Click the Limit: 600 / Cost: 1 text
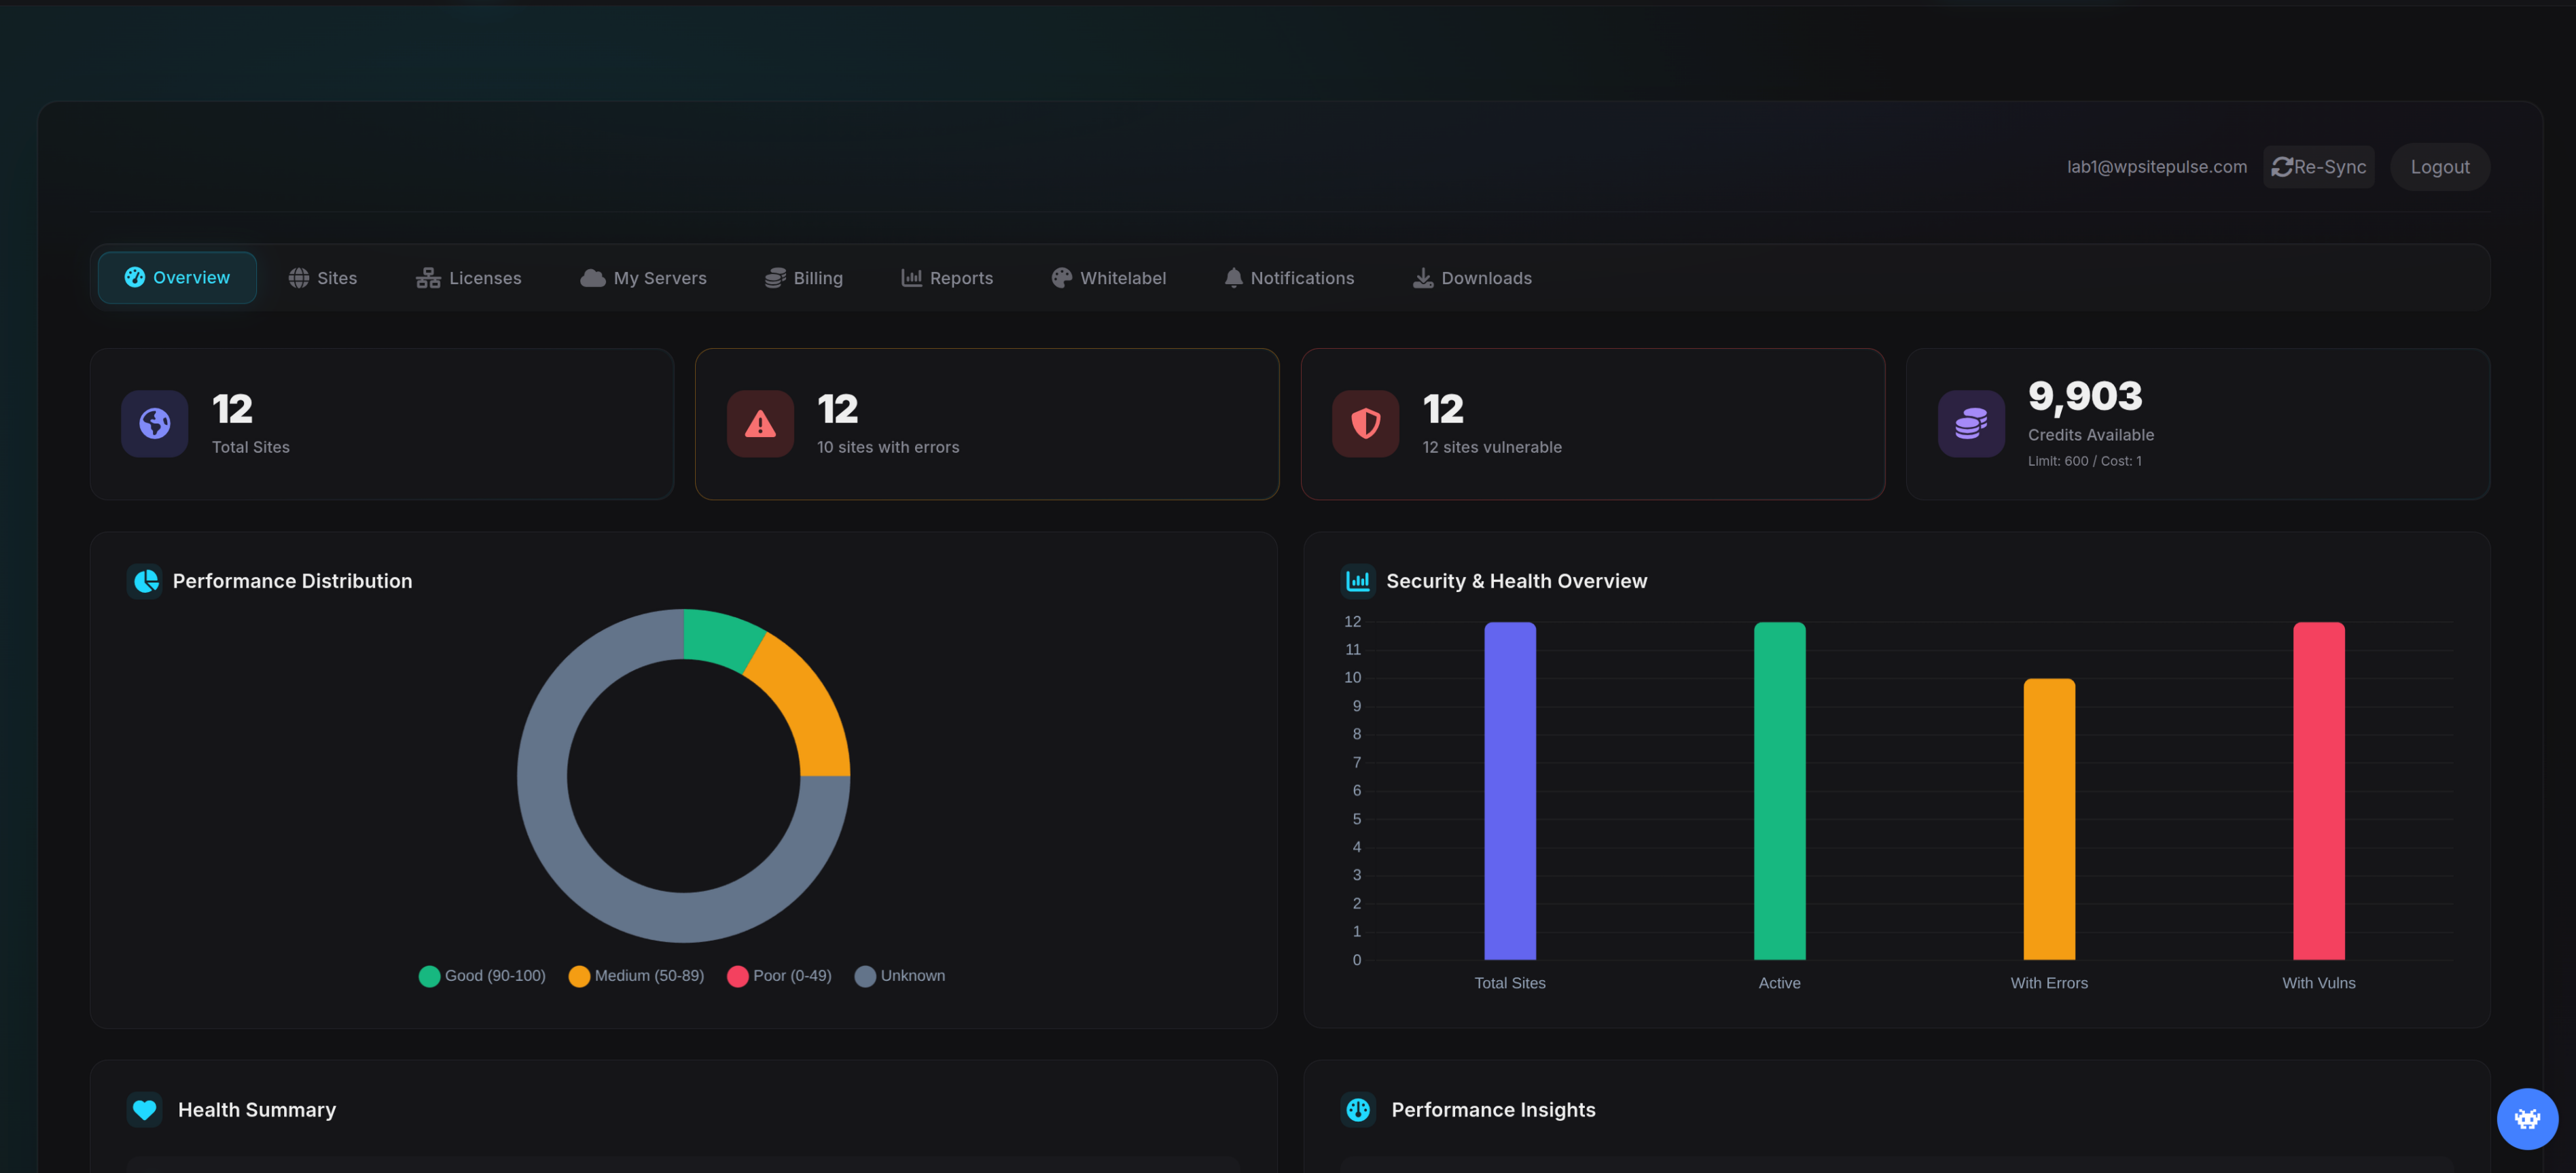This screenshot has width=2576, height=1173. (2084, 461)
